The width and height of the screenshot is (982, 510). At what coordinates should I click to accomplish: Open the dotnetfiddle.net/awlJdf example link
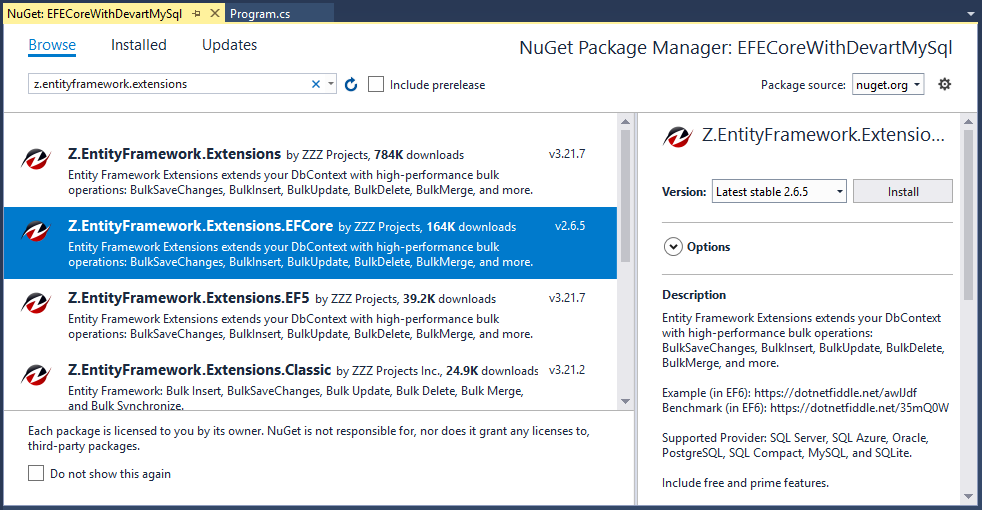(x=835, y=393)
